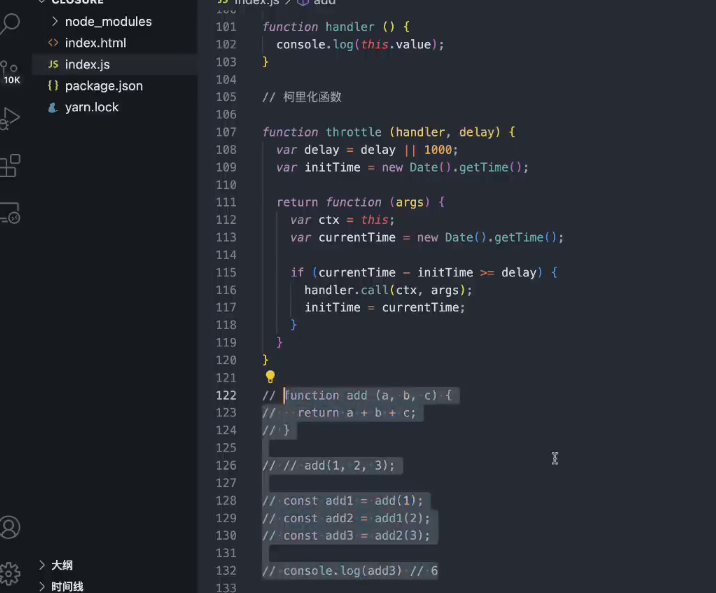Image resolution: width=716 pixels, height=593 pixels.
Task: Click 'console.log(add3)' comment line
Action: pos(350,571)
